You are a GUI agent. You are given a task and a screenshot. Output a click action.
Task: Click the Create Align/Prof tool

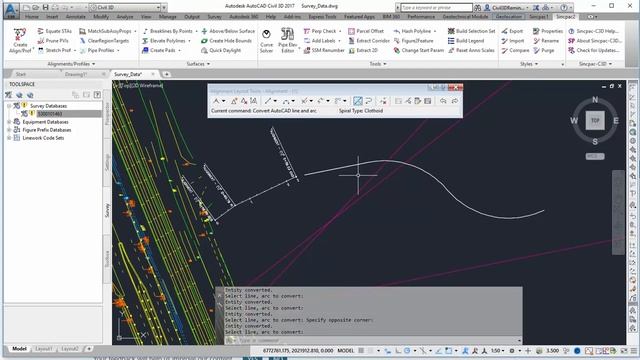pos(20,40)
